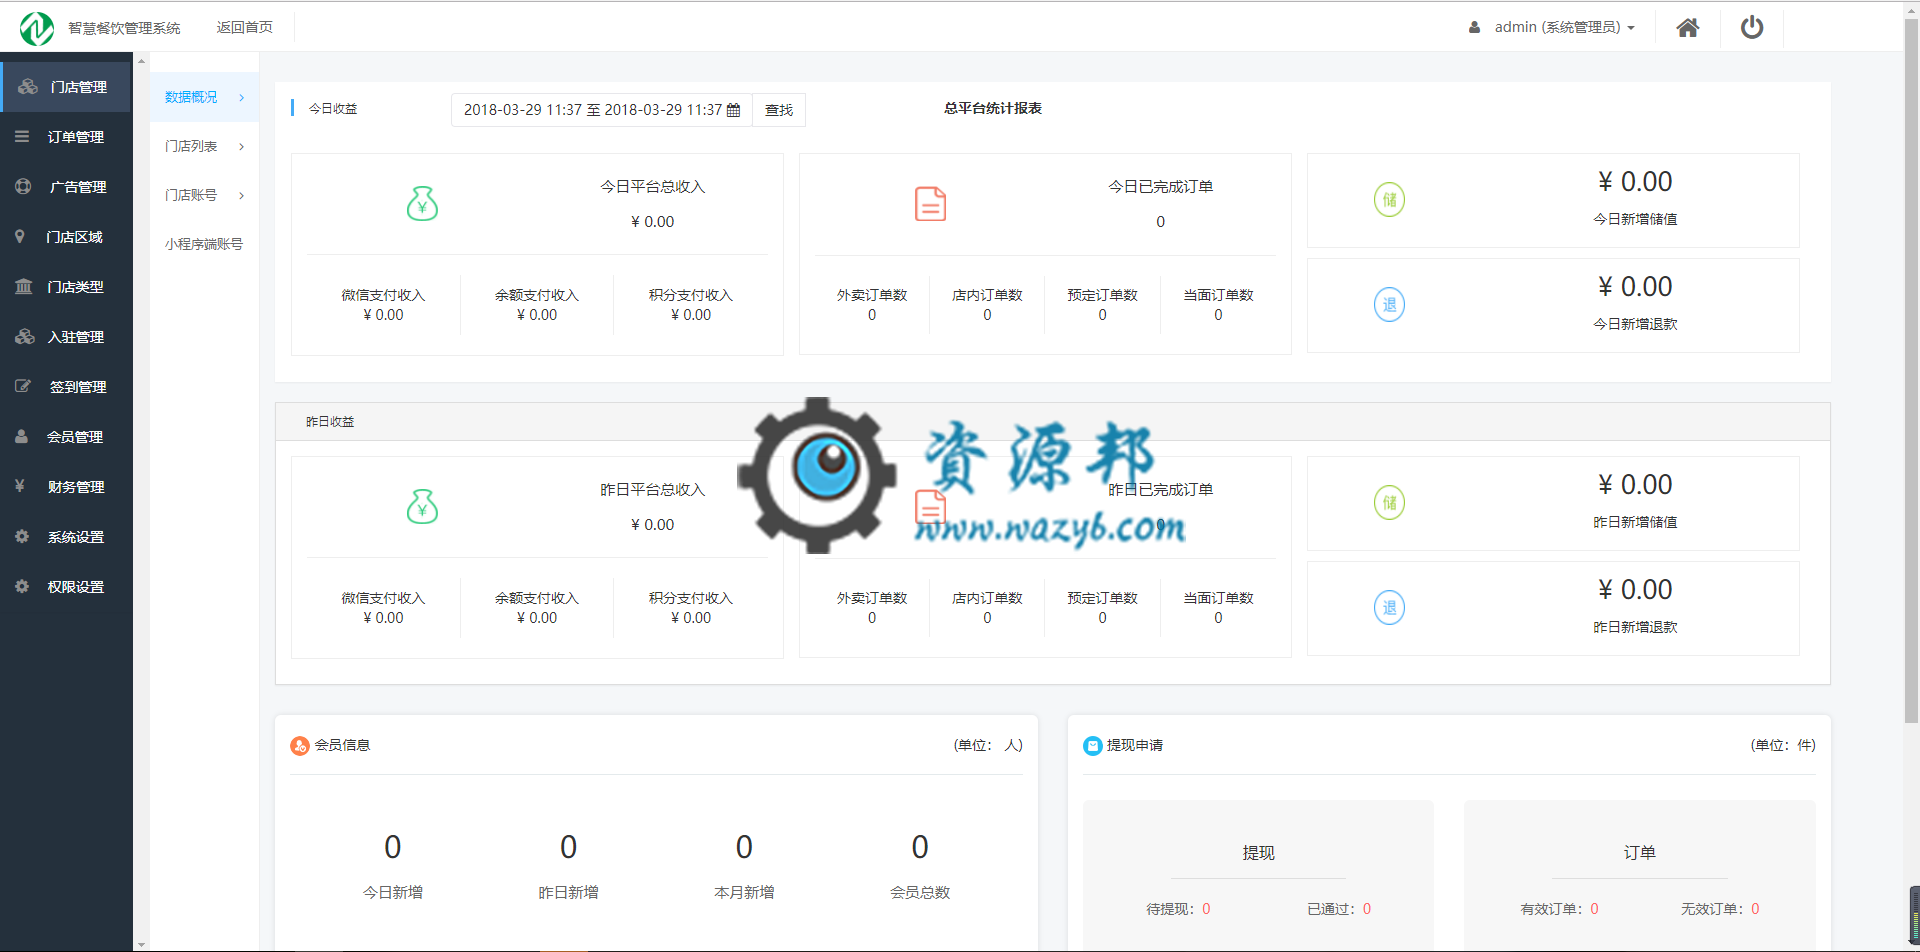Expand the 门店账号 submenu chevron
Viewport: 1920px width, 952px height.
pos(242,195)
